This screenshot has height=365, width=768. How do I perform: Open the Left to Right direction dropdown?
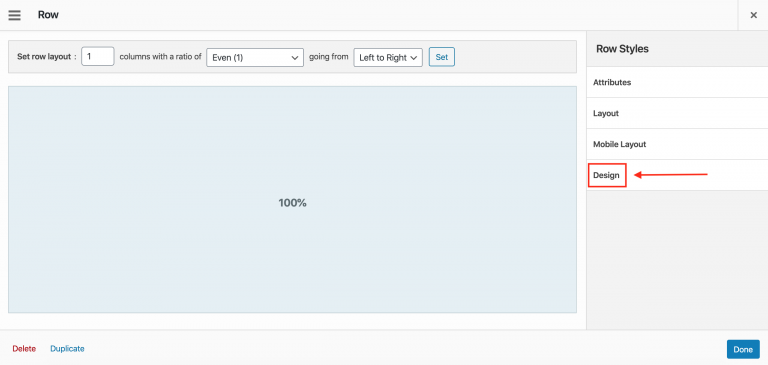tap(388, 57)
